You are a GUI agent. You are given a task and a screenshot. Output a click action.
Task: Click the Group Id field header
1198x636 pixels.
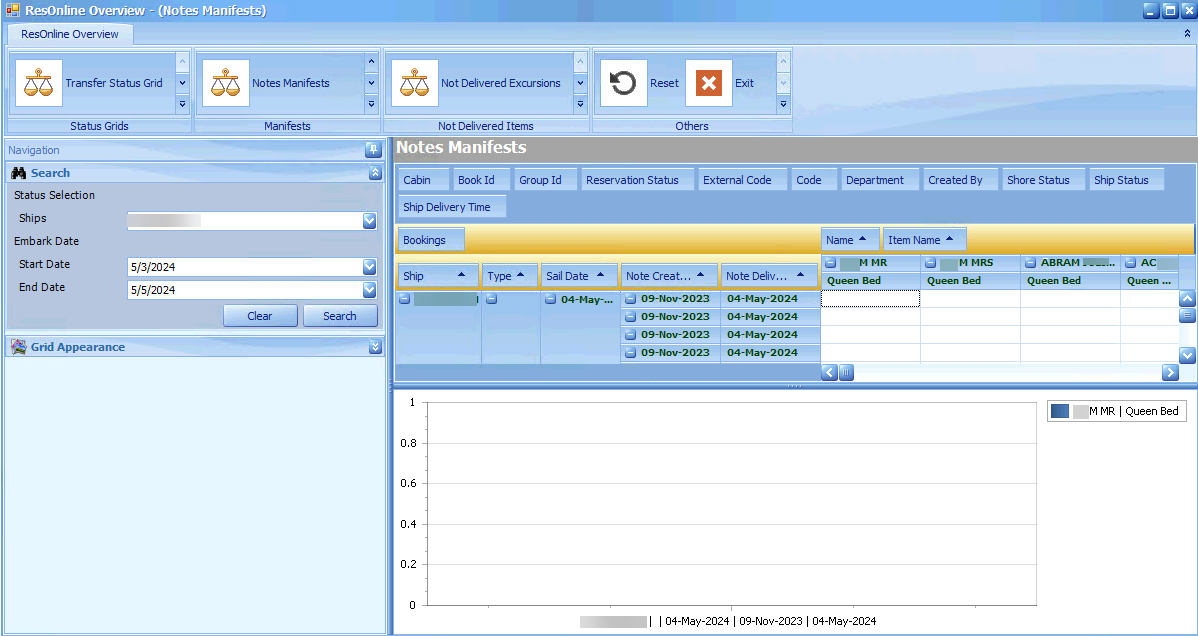click(546, 180)
